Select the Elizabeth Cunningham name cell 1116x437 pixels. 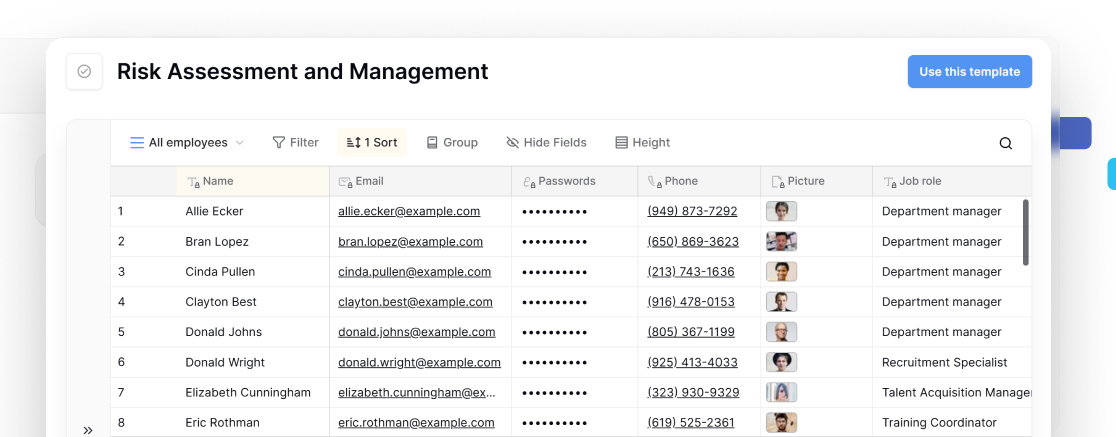point(253,392)
